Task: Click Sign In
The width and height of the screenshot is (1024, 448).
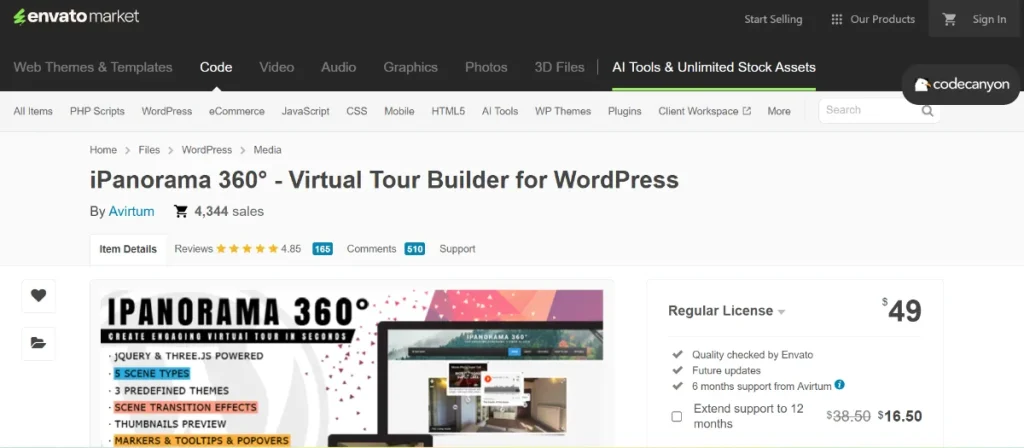Action: pyautogui.click(x=989, y=20)
